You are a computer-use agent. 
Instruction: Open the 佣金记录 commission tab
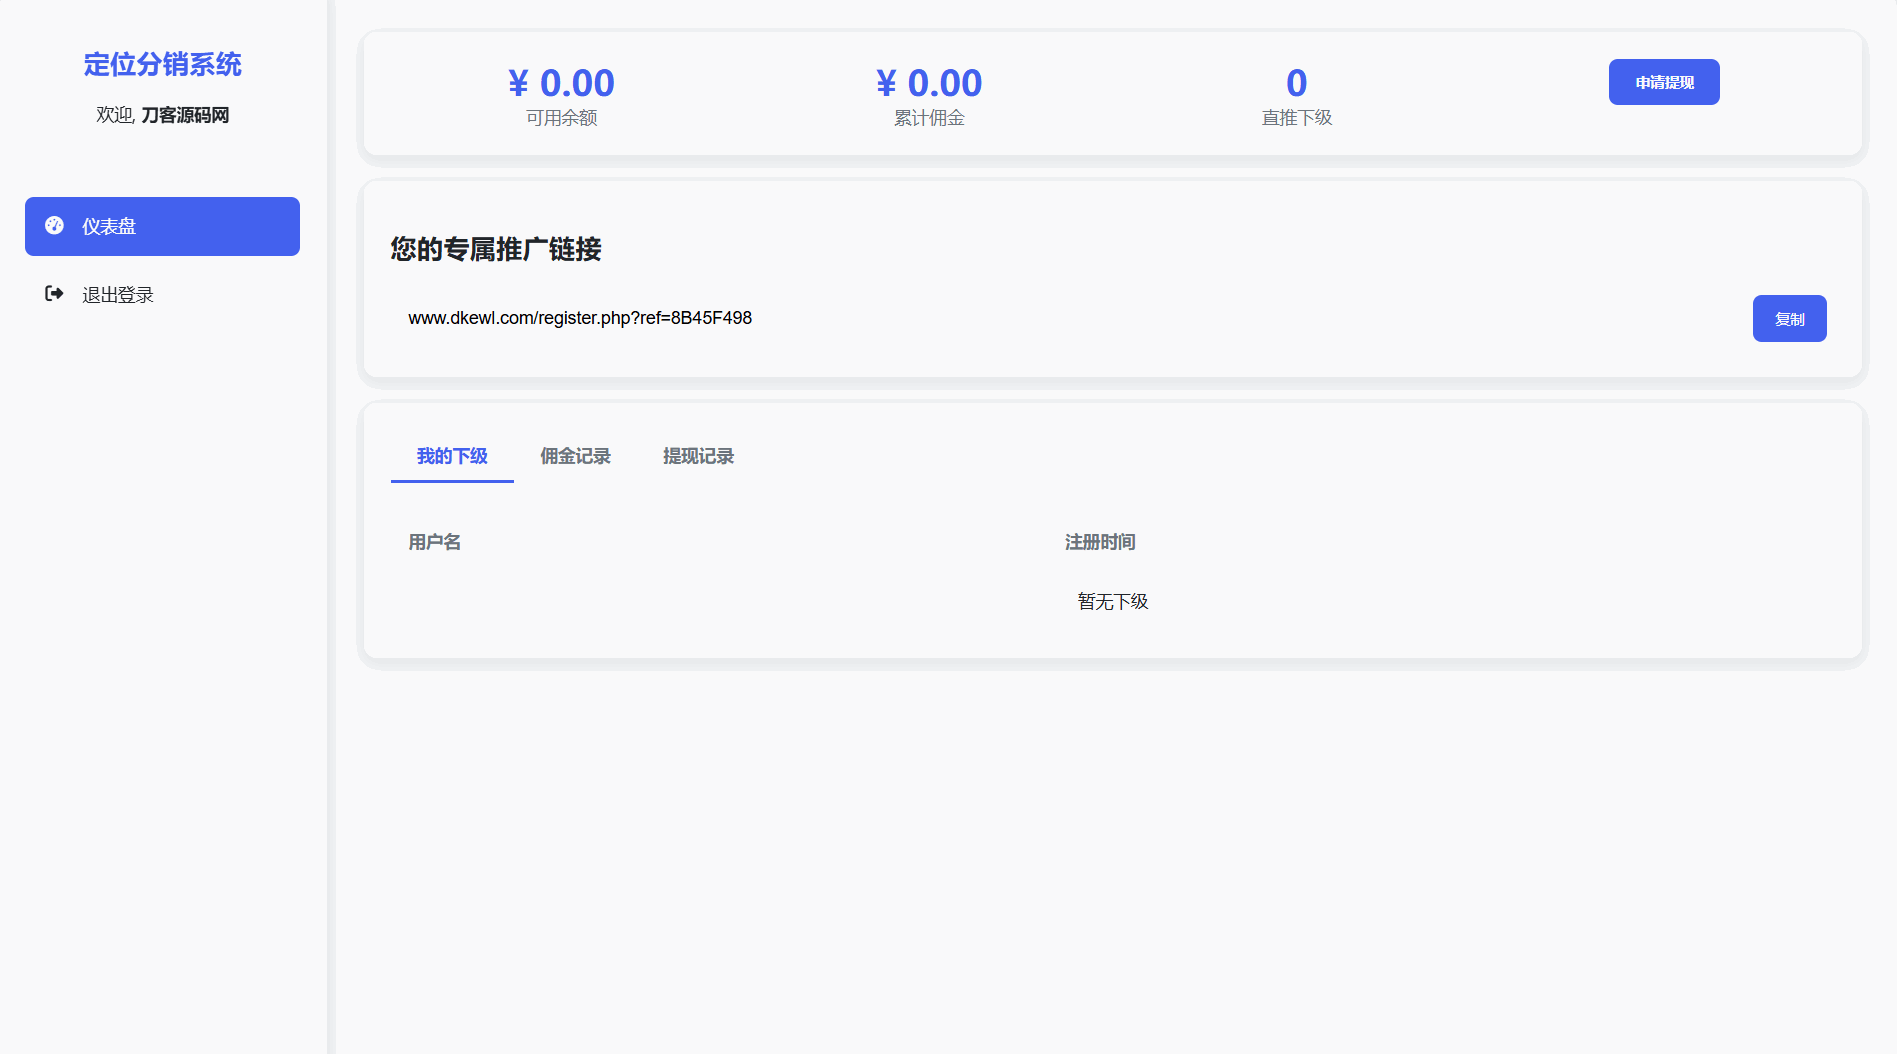click(575, 456)
